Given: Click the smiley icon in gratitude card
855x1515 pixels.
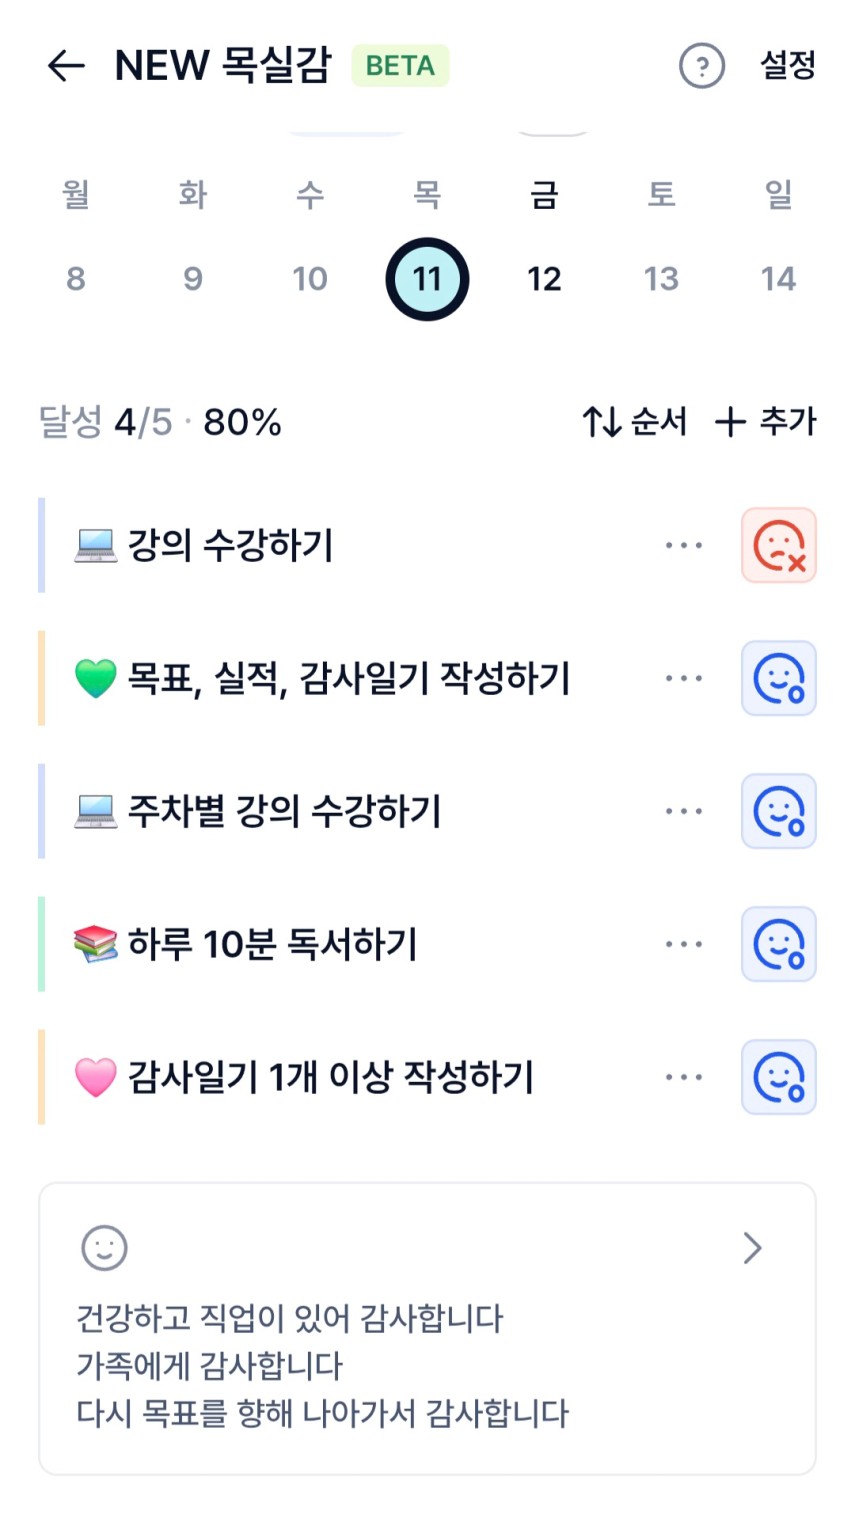Looking at the screenshot, I should (x=104, y=1248).
